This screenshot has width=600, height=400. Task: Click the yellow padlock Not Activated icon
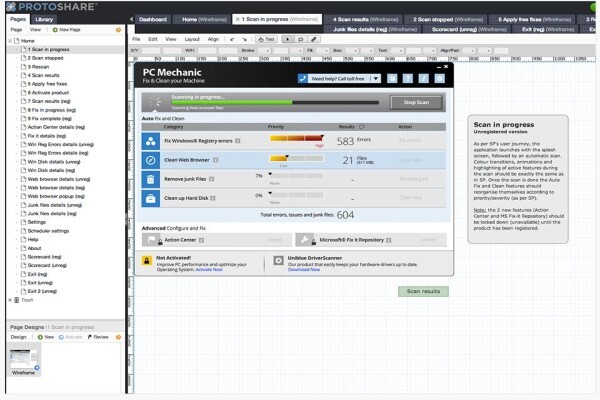(x=147, y=261)
